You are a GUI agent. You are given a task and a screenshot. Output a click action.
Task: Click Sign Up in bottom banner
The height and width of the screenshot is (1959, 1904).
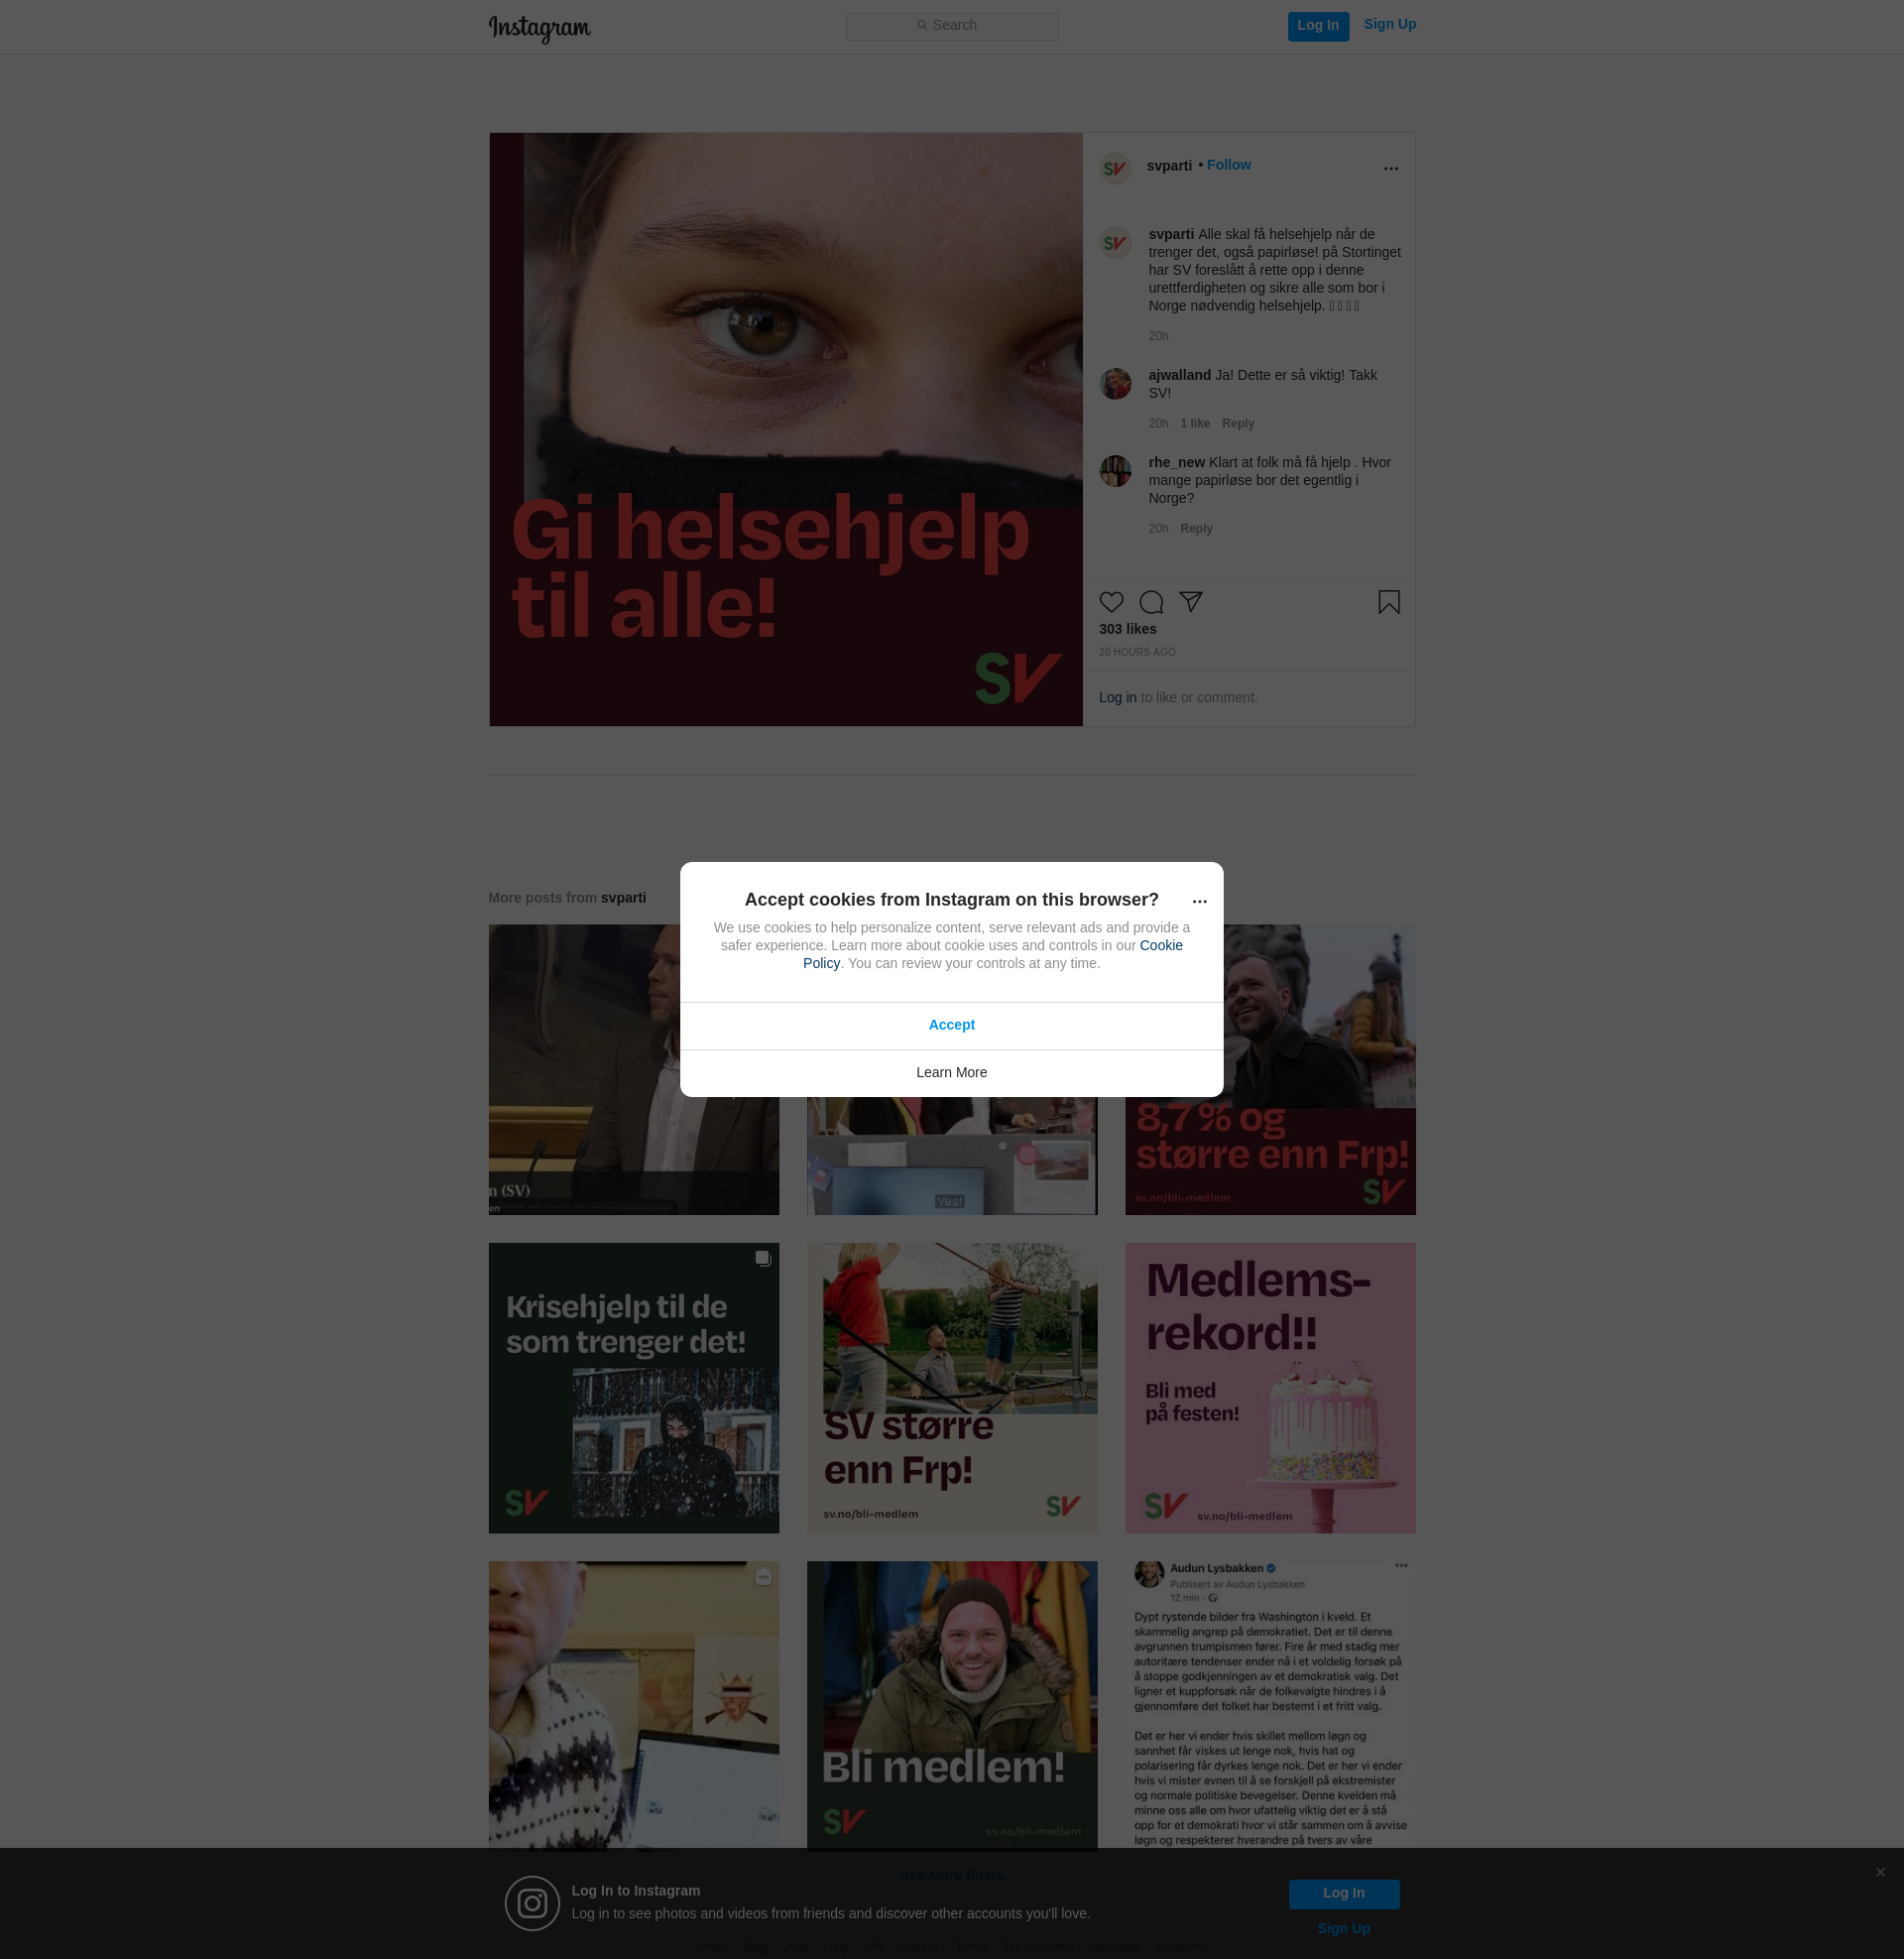pos(1343,1929)
